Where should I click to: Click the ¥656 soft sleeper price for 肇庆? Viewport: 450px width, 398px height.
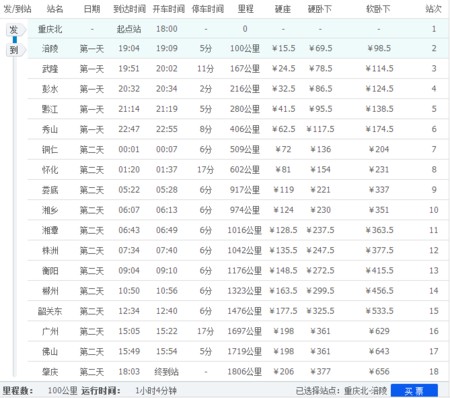pos(379,372)
